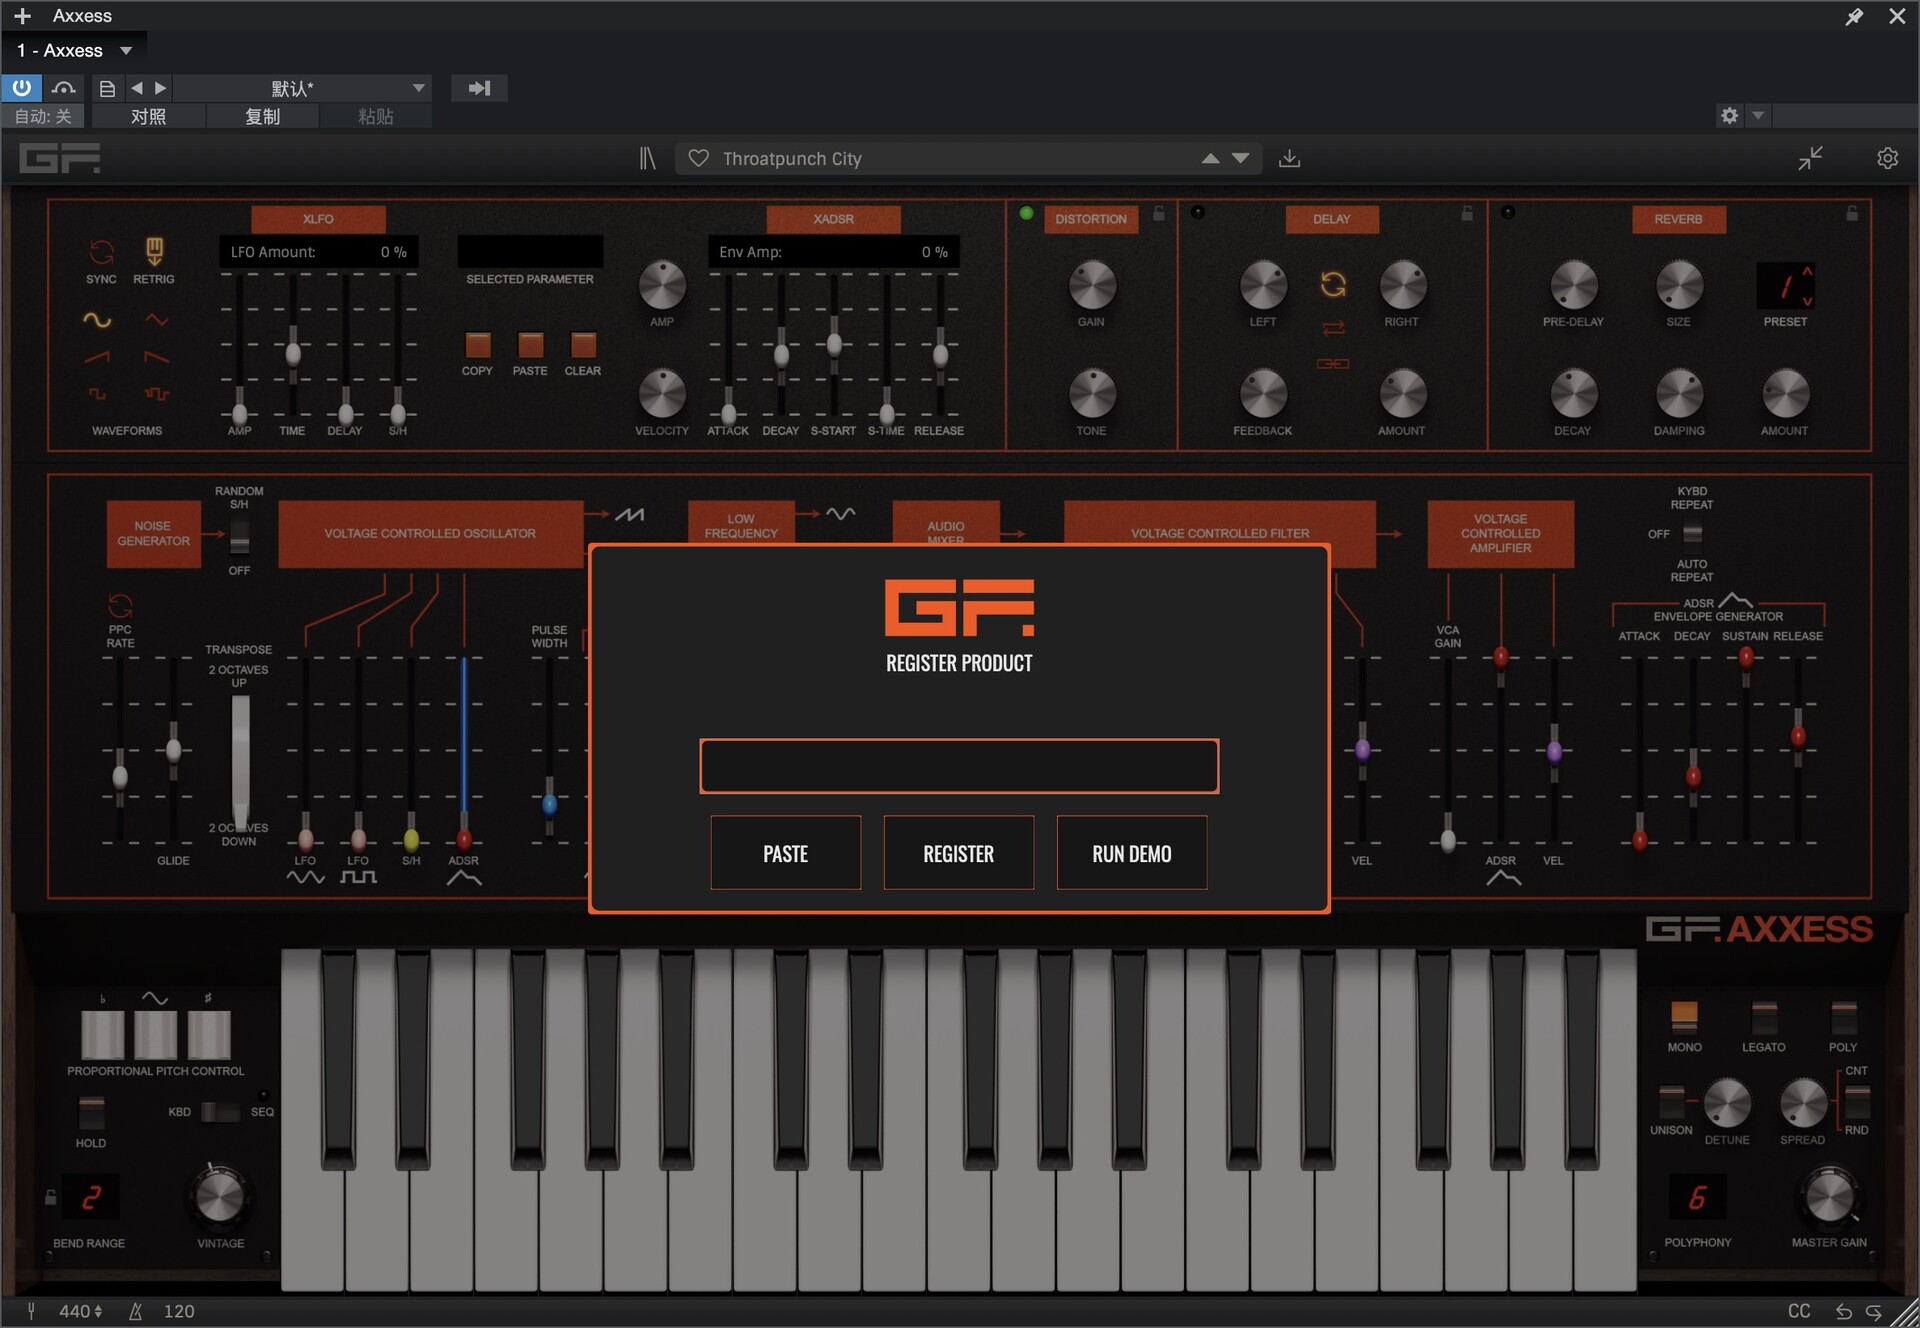Click the LFO RETRIG icon

click(154, 250)
